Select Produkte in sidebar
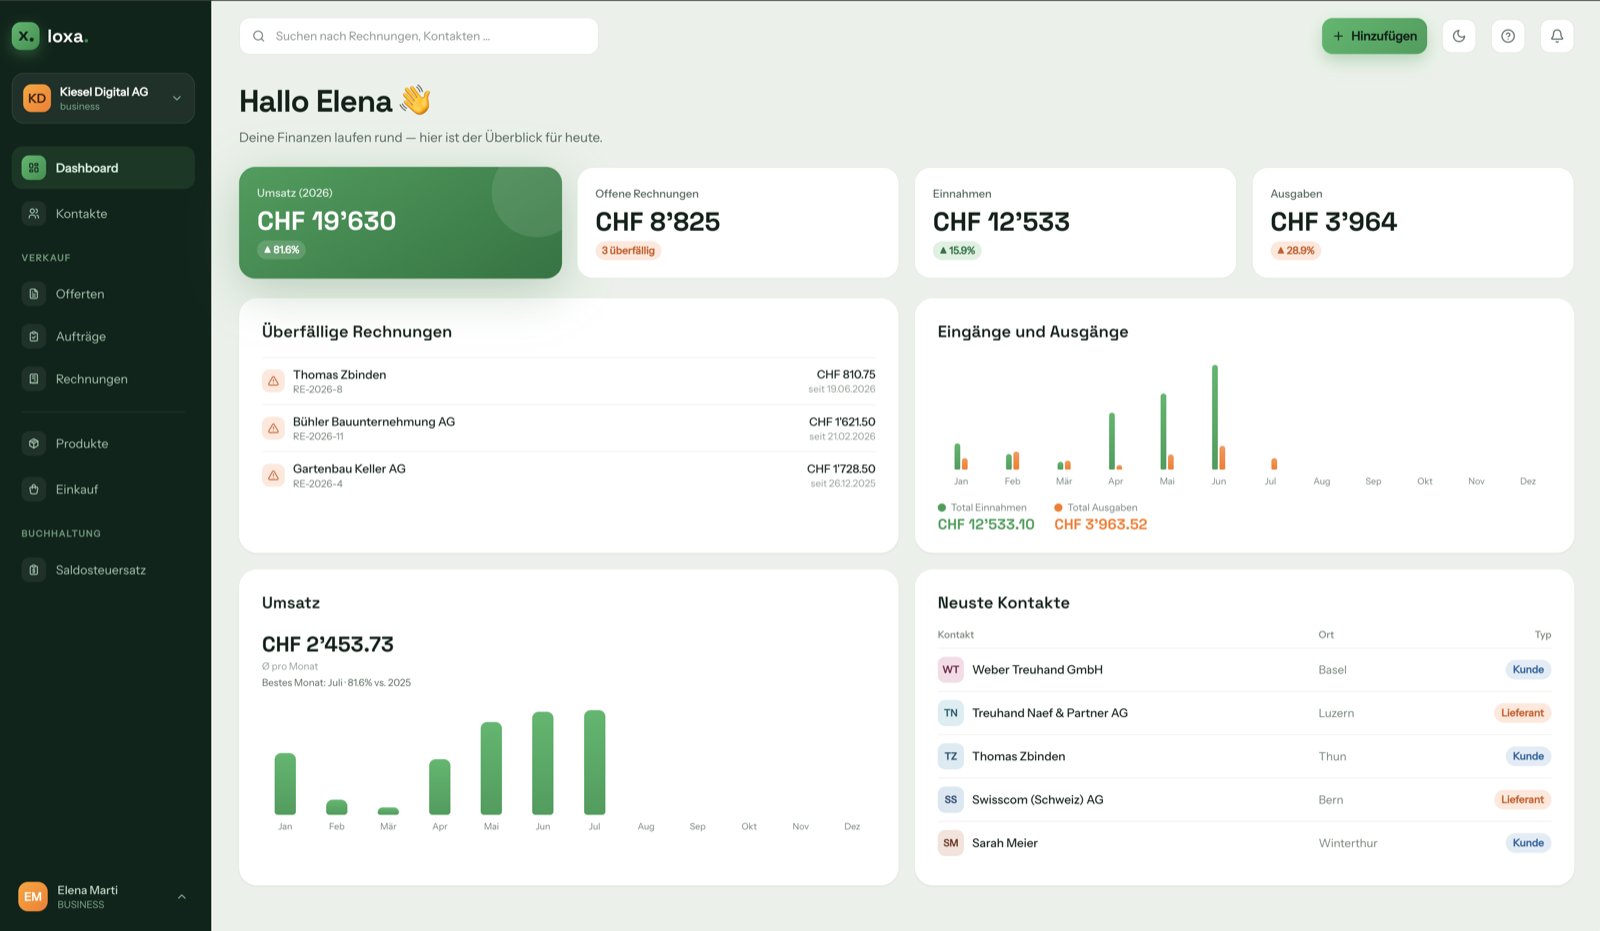The height and width of the screenshot is (931, 1600). pyautogui.click(x=103, y=444)
